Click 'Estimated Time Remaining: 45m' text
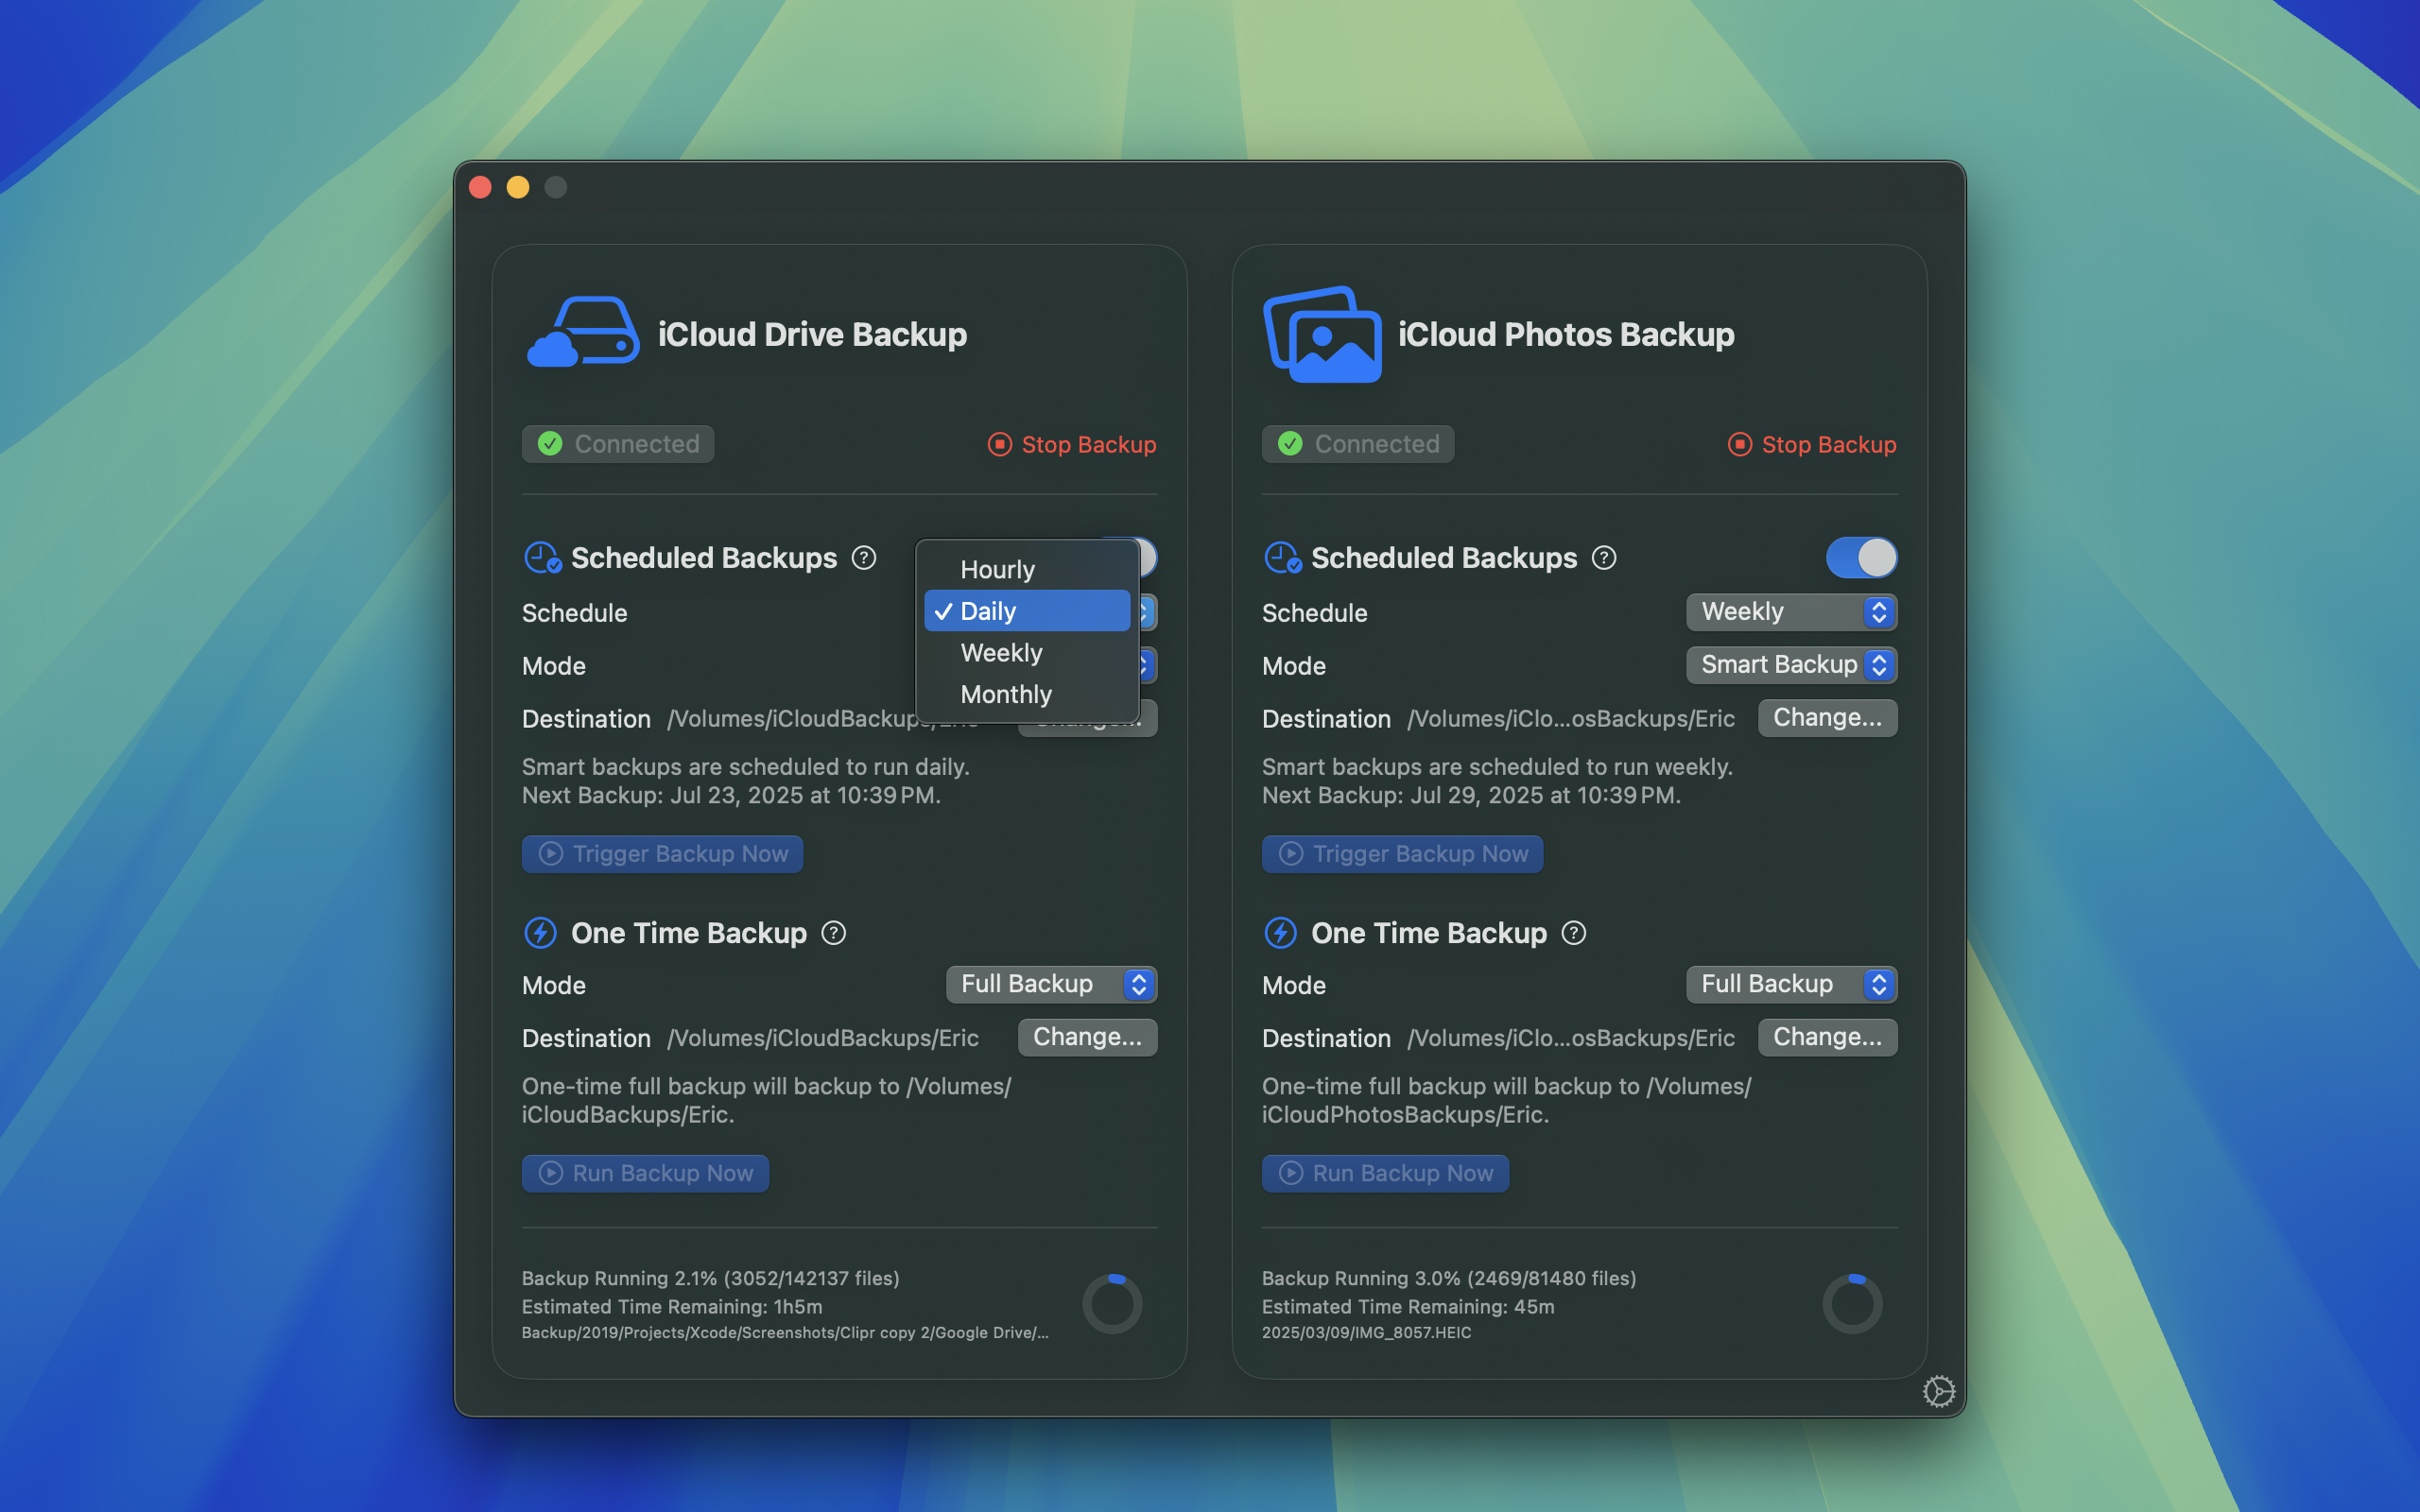The width and height of the screenshot is (2420, 1512). [x=1408, y=1306]
